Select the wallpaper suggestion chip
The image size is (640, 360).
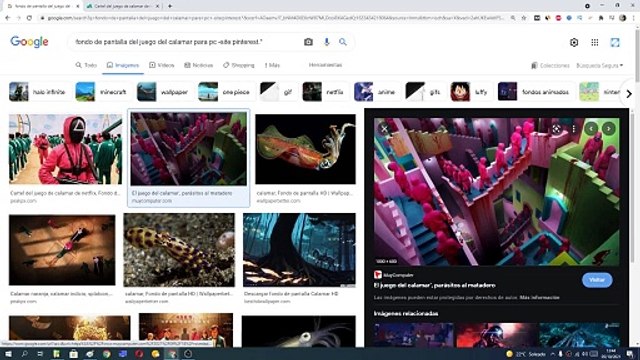[x=163, y=92]
